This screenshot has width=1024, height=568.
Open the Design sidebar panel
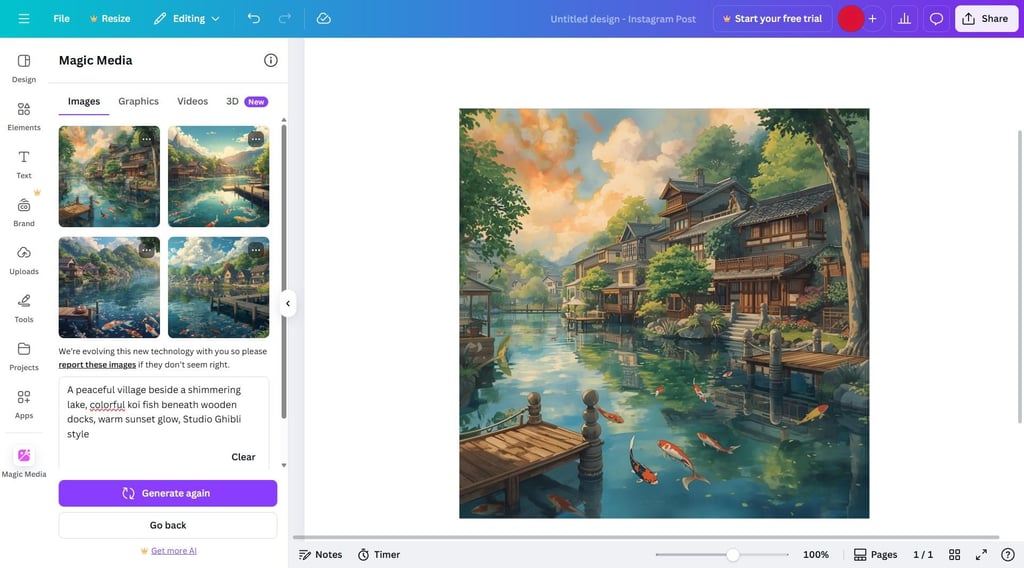pyautogui.click(x=24, y=69)
